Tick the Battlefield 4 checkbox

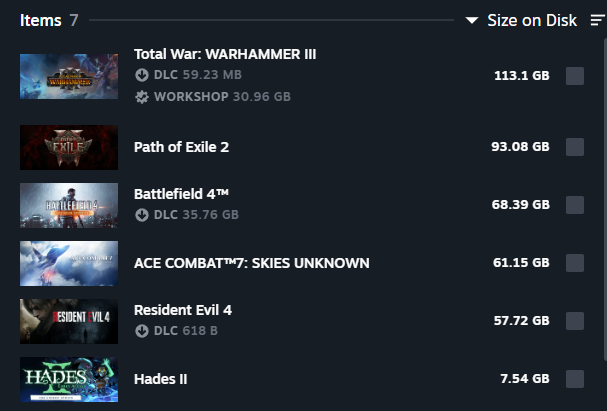(x=575, y=205)
